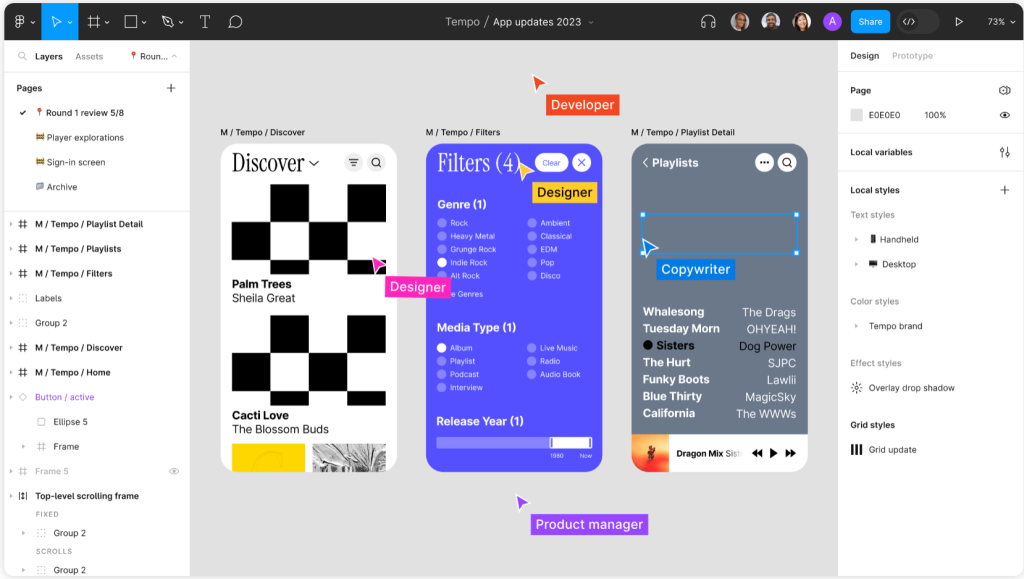Switch to the Assets tab

click(x=89, y=56)
